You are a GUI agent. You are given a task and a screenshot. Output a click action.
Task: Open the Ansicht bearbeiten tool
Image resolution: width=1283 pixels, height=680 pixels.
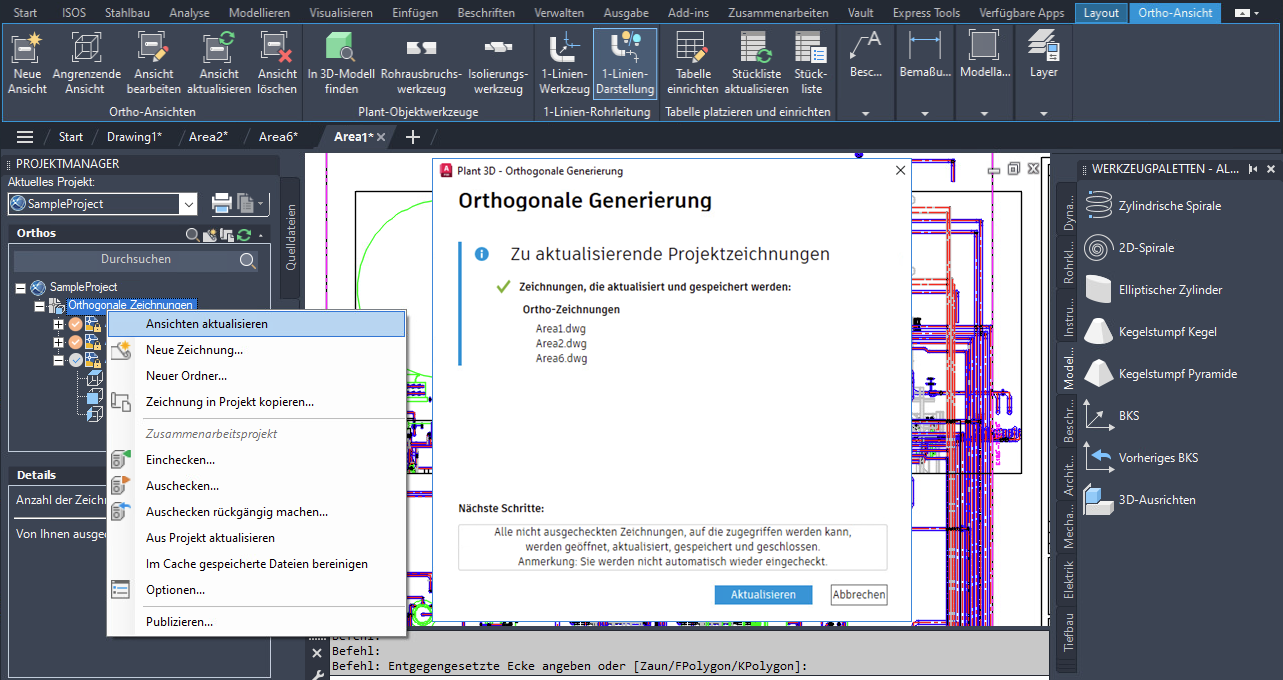pos(153,62)
